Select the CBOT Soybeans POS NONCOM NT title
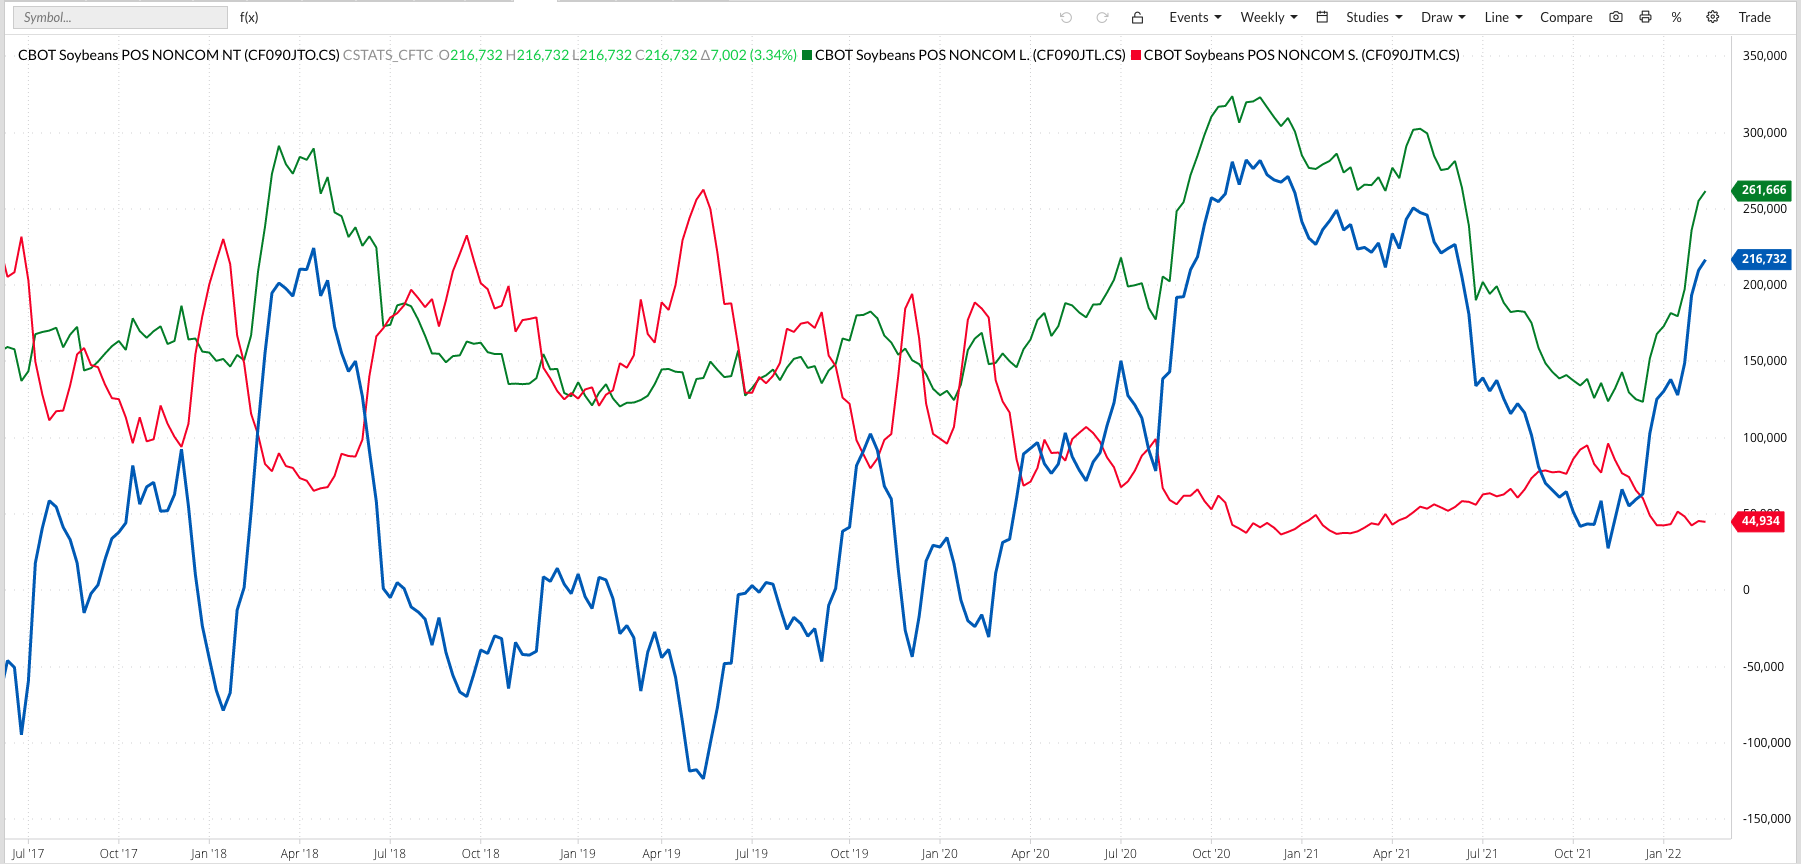Image resolution: width=1801 pixels, height=864 pixels. coord(179,55)
